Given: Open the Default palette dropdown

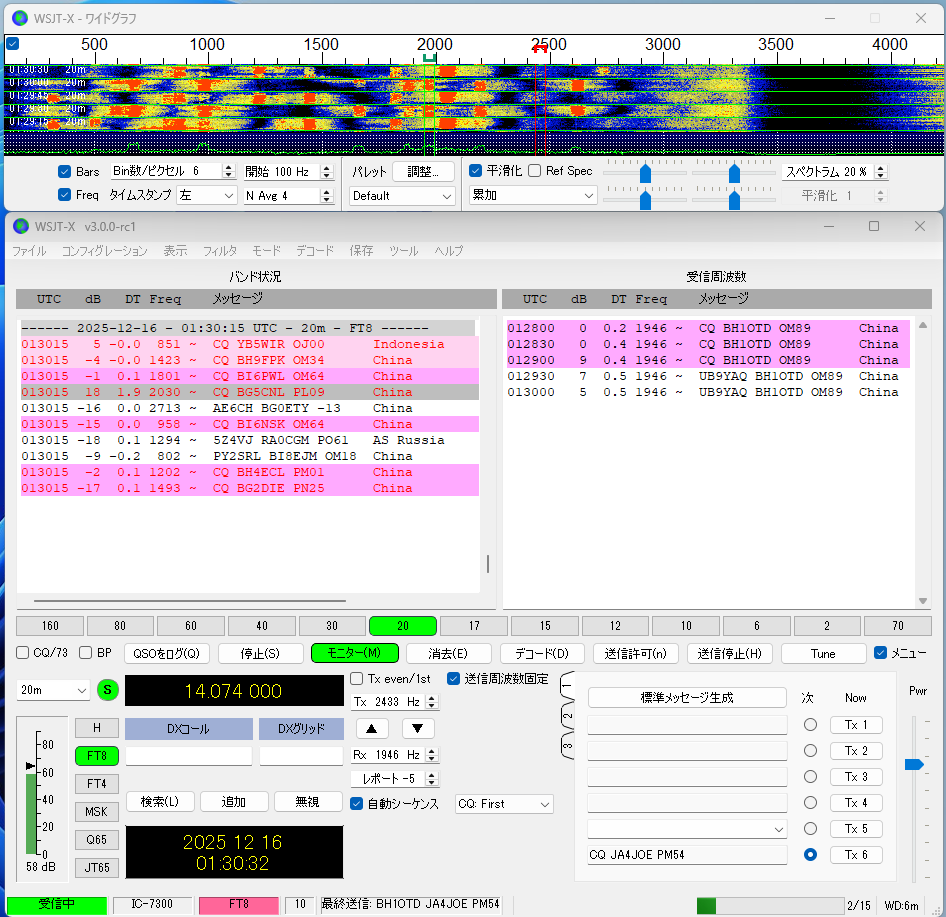Looking at the screenshot, I should tap(402, 196).
